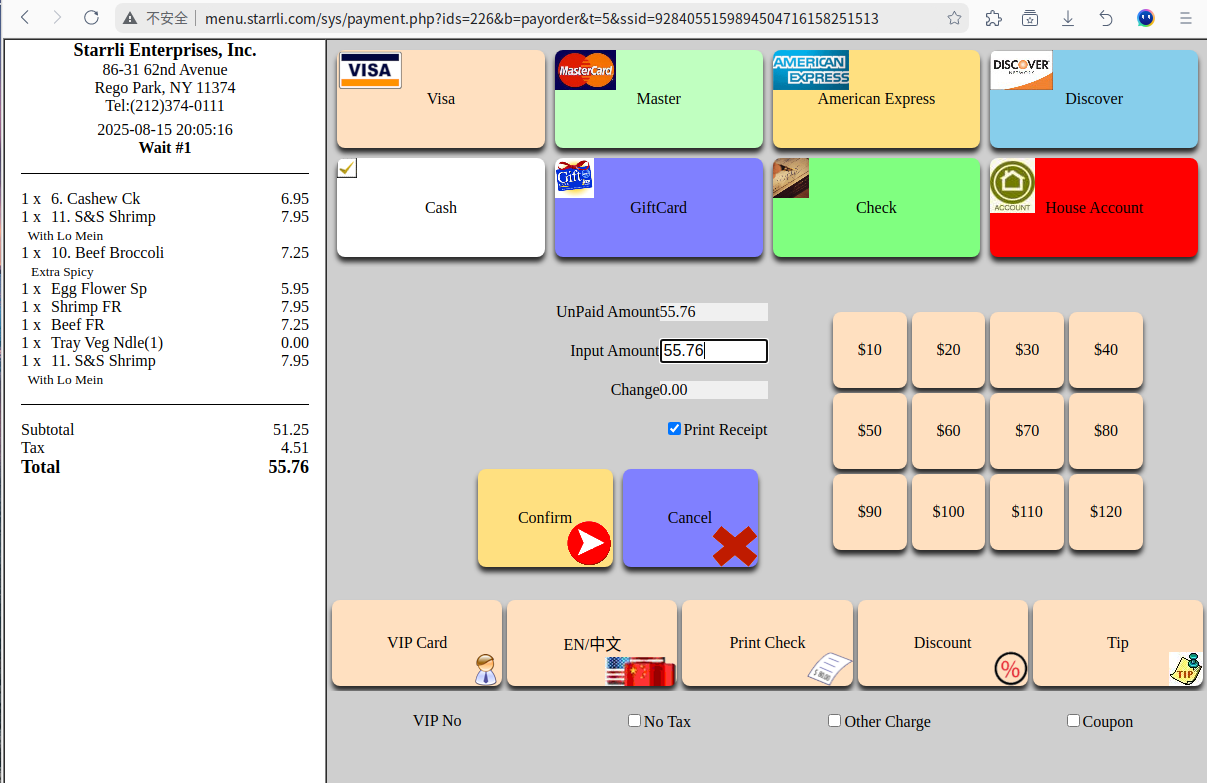Image resolution: width=1207 pixels, height=783 pixels.
Task: Open the Tip entry button
Action: (1117, 643)
